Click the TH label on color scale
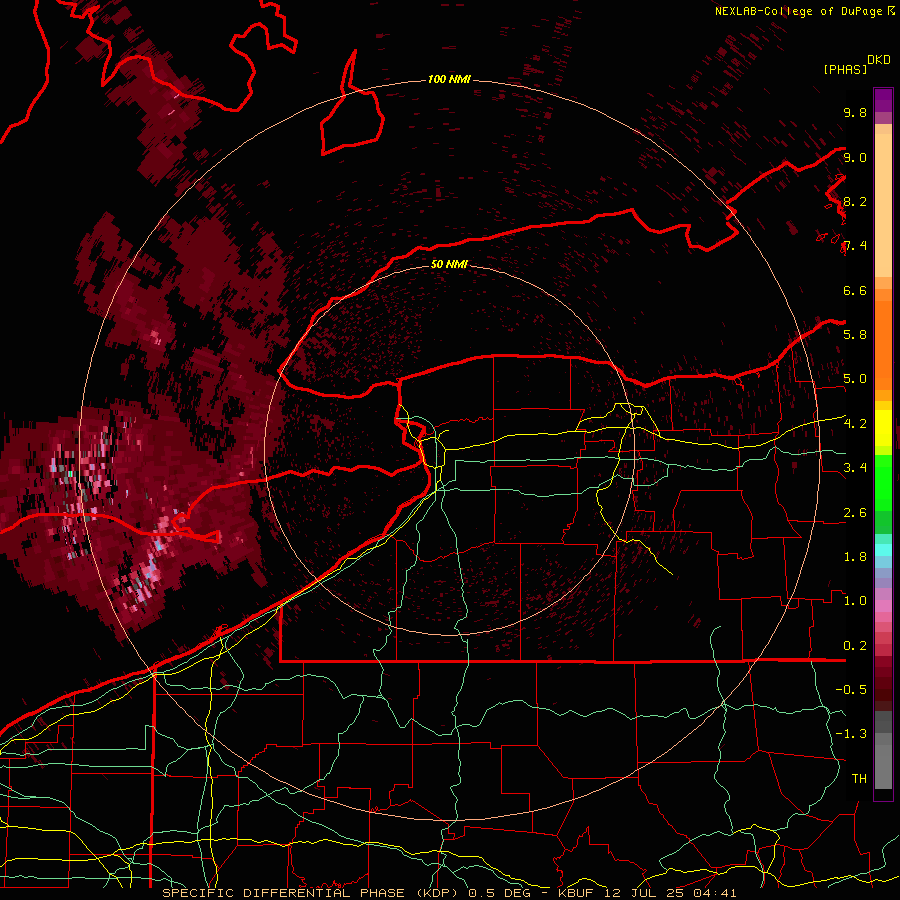Viewport: 900px width, 900px height. [859, 779]
